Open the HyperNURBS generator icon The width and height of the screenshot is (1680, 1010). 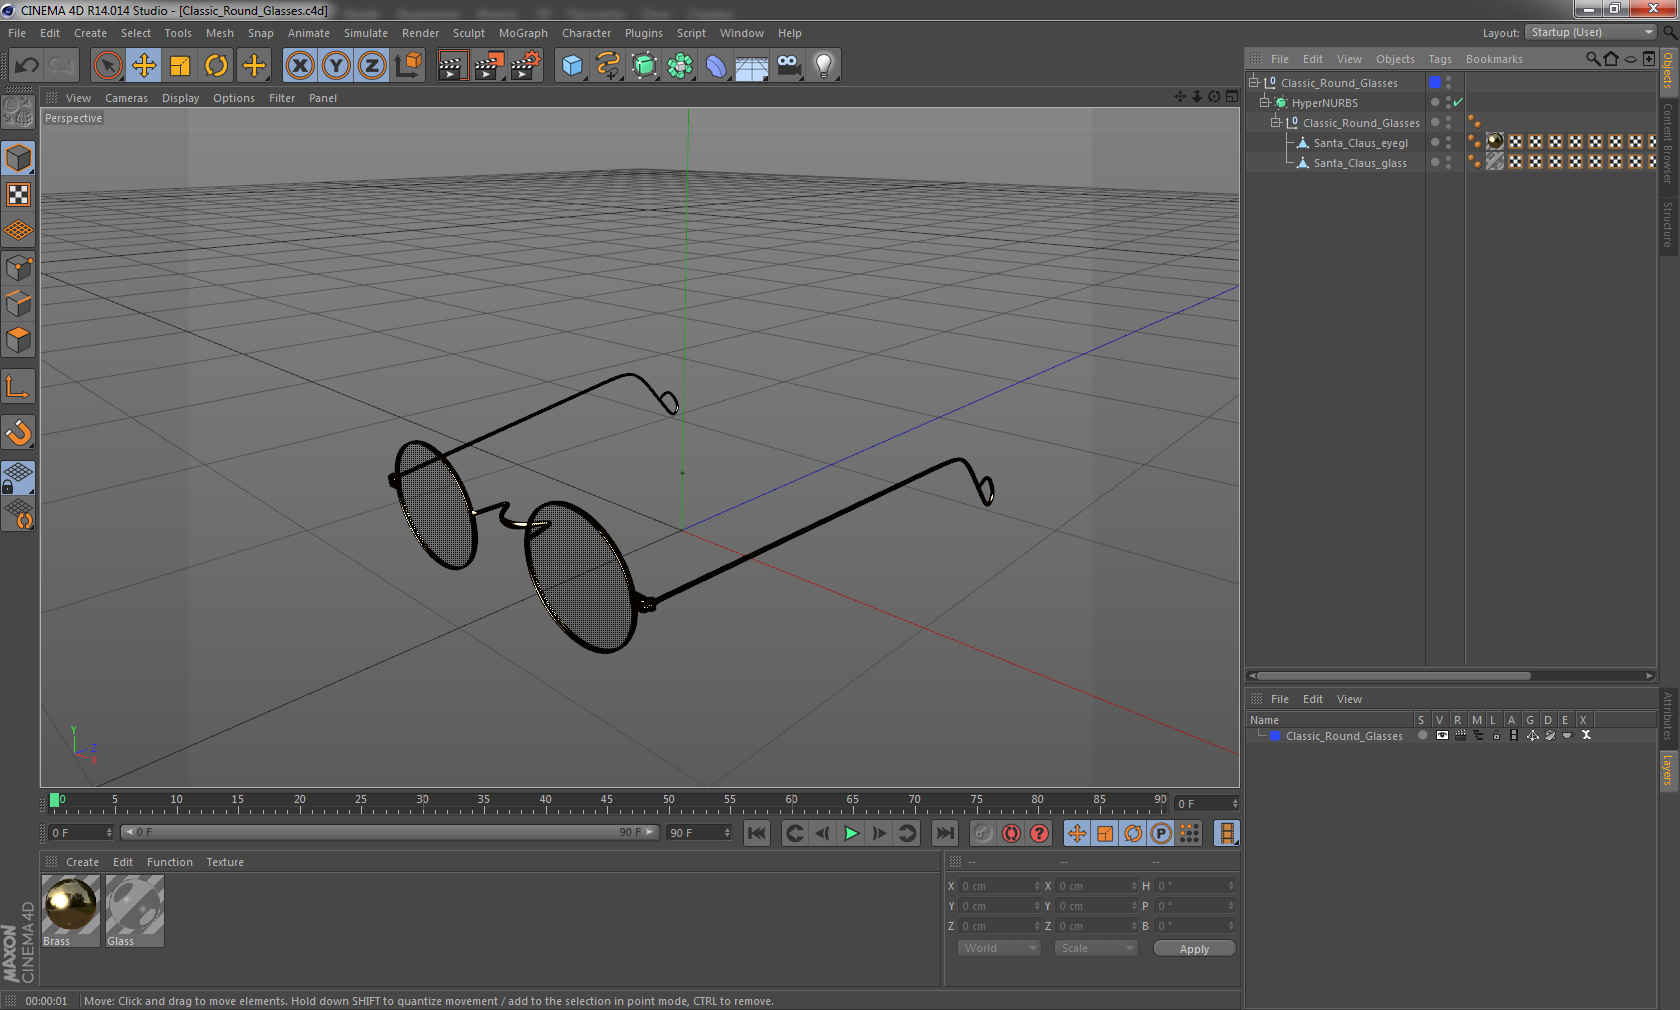(x=644, y=66)
